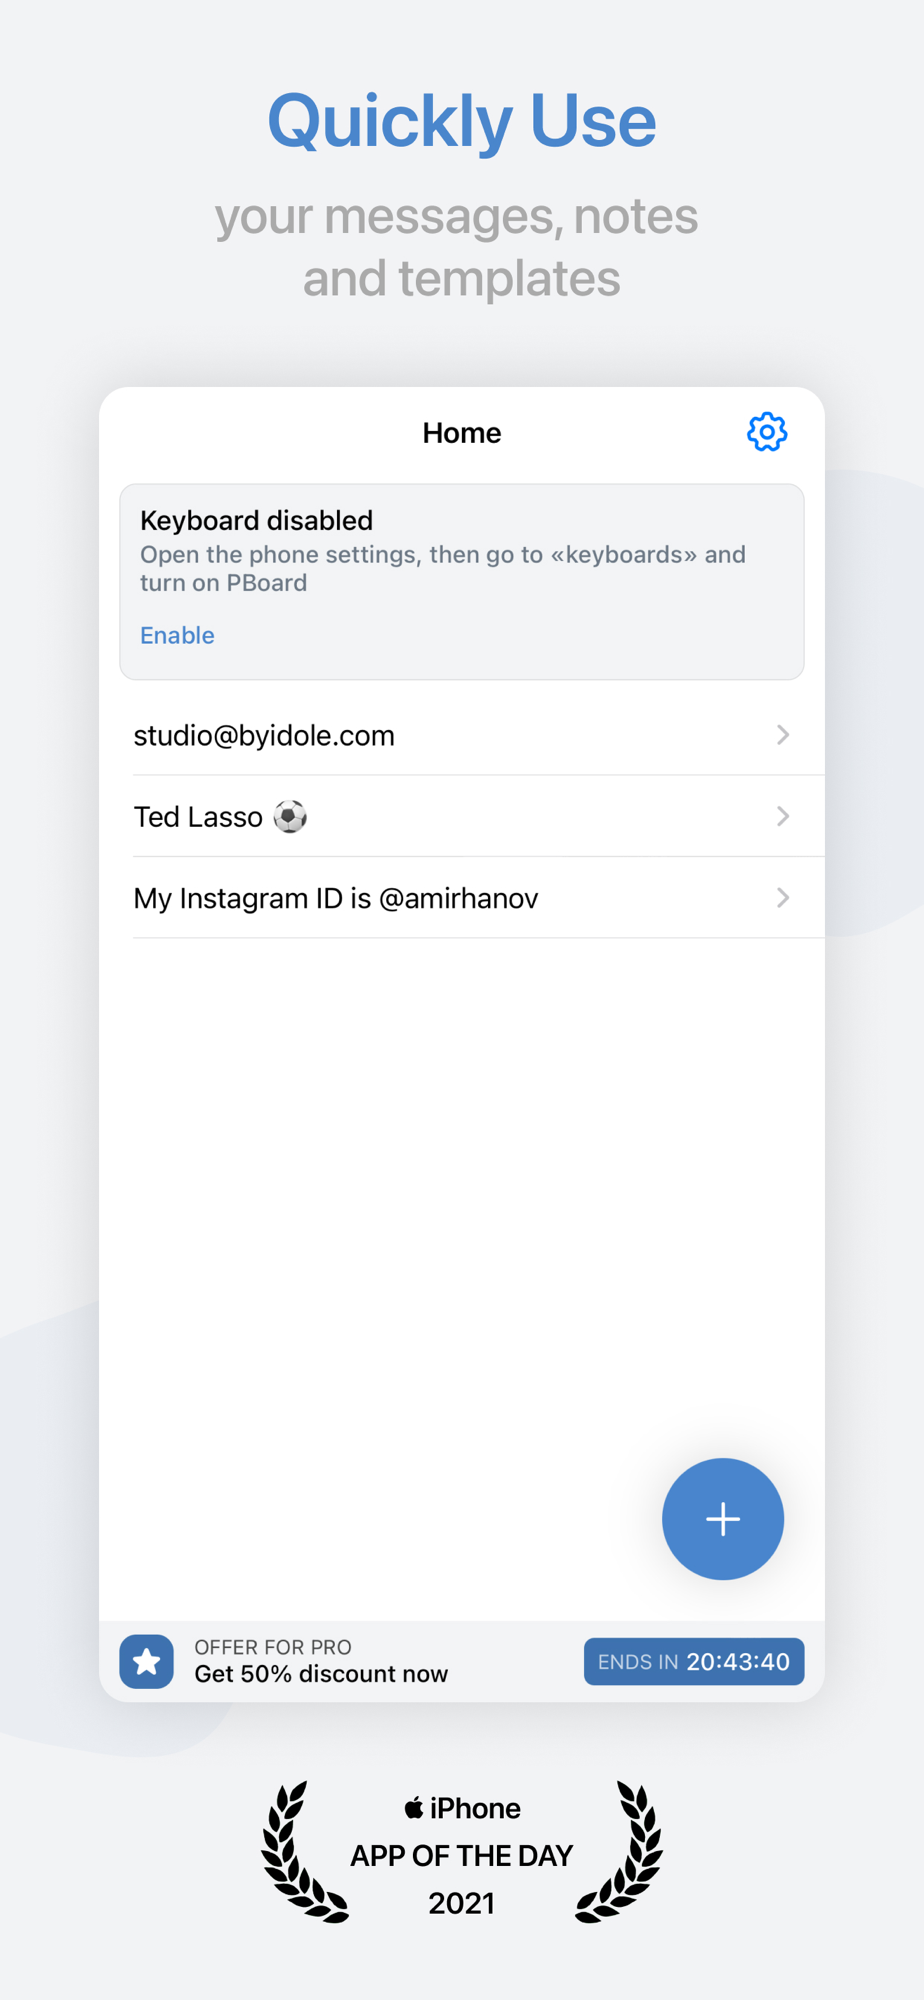Image resolution: width=924 pixels, height=2000 pixels.
Task: Tap the Keyboard disabled notice card
Action: coord(462,582)
